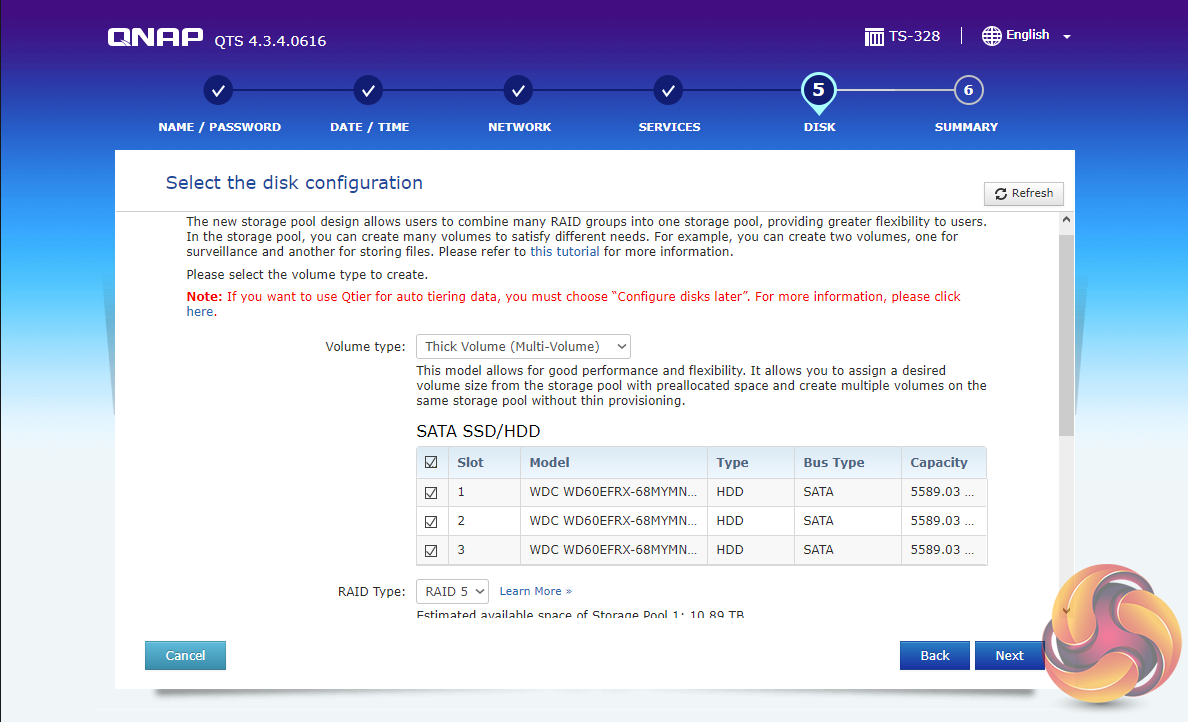Click the Network step checkmark icon
This screenshot has width=1188, height=722.
click(518, 91)
